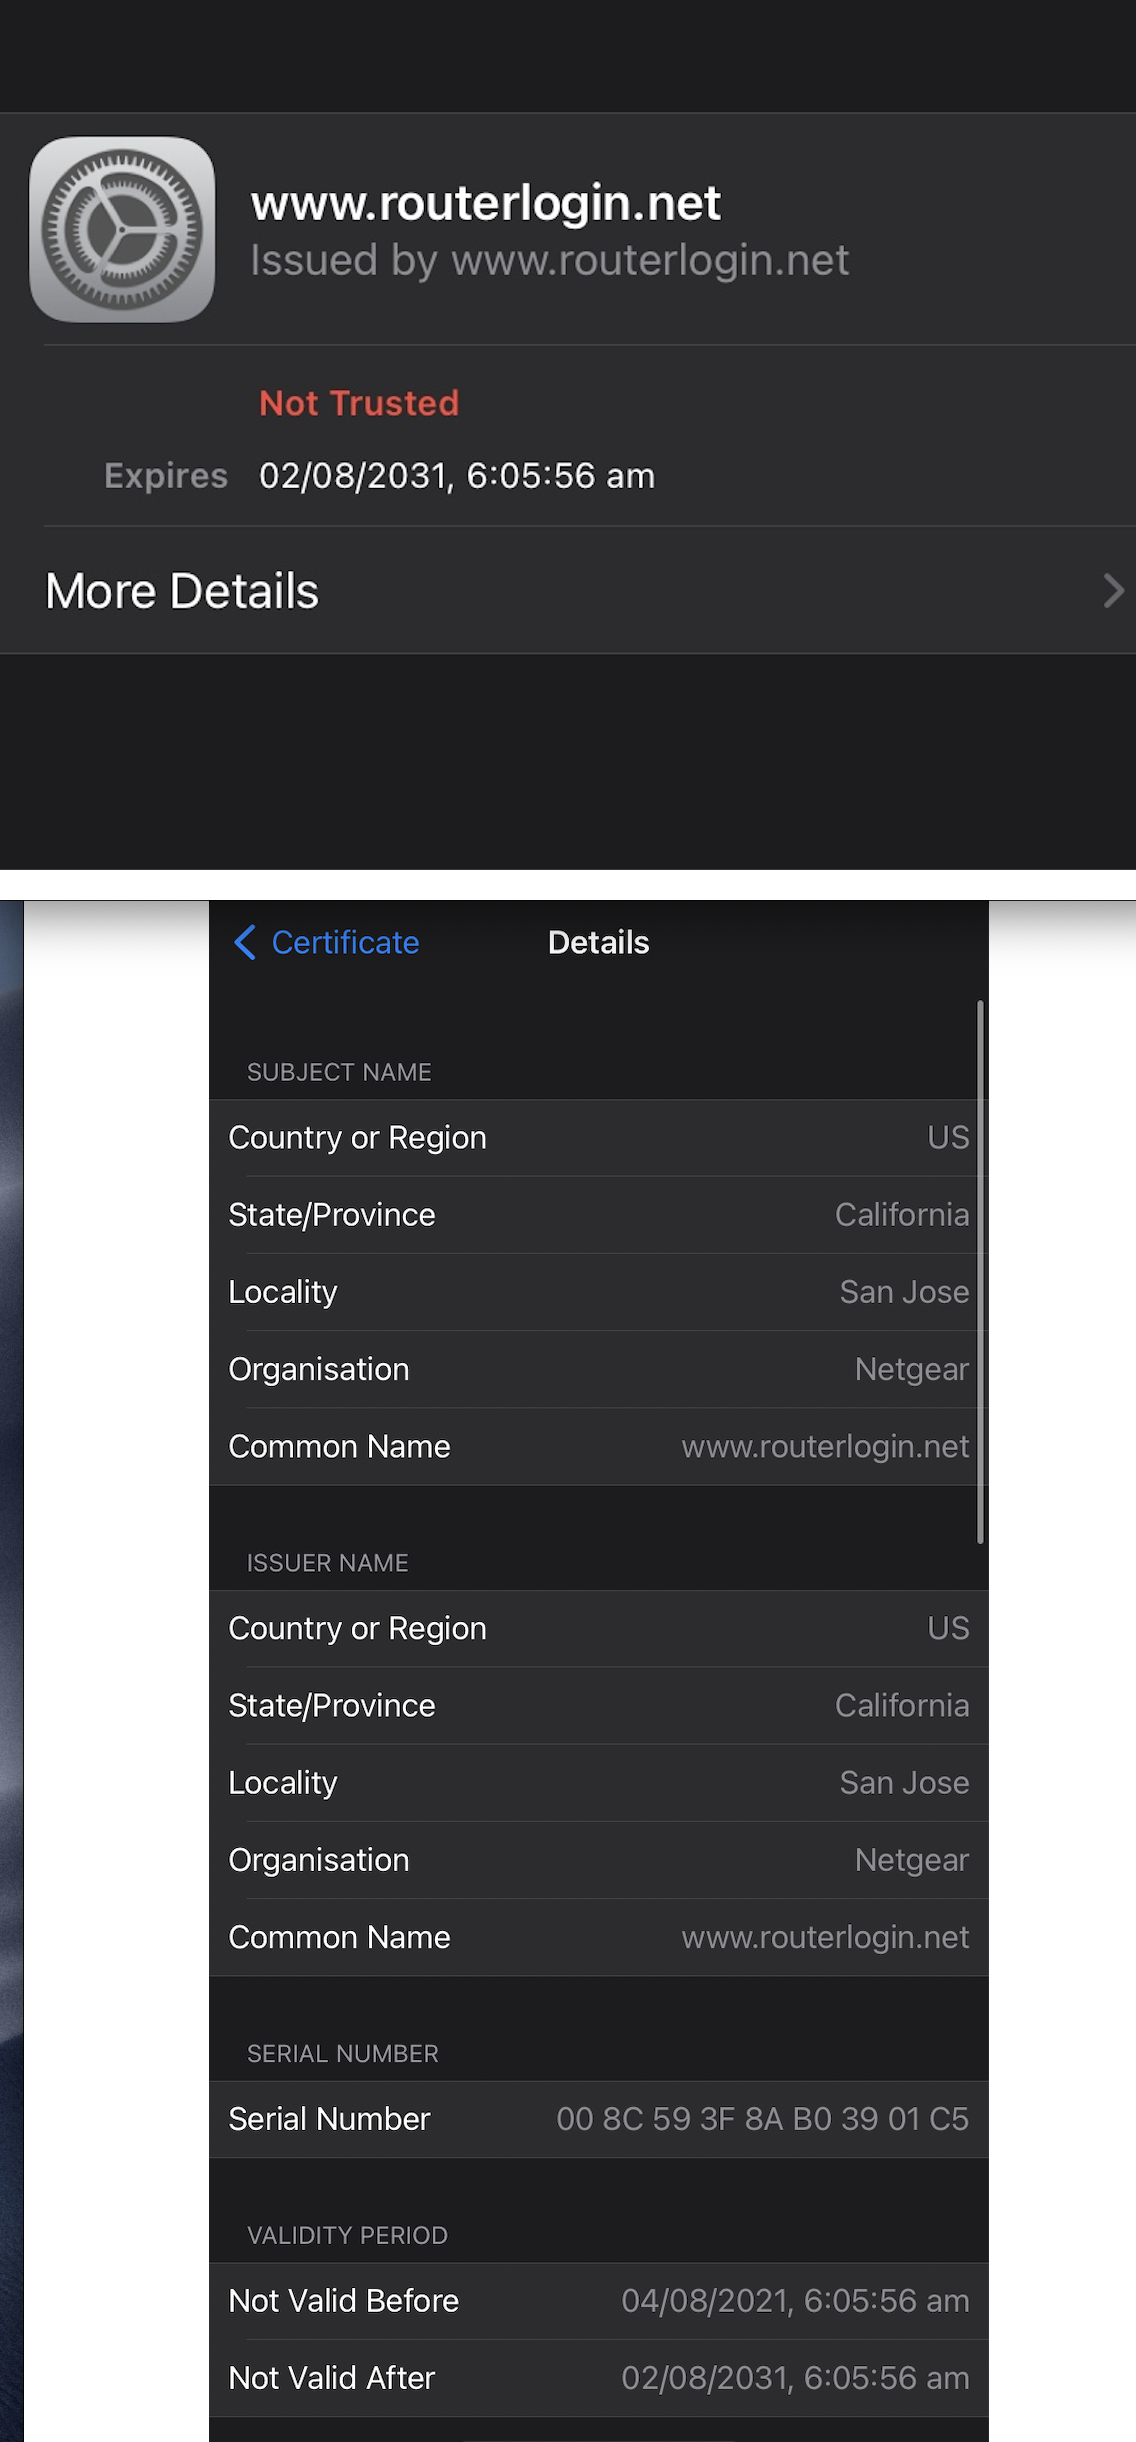Select the Serial Number row

598,2119
